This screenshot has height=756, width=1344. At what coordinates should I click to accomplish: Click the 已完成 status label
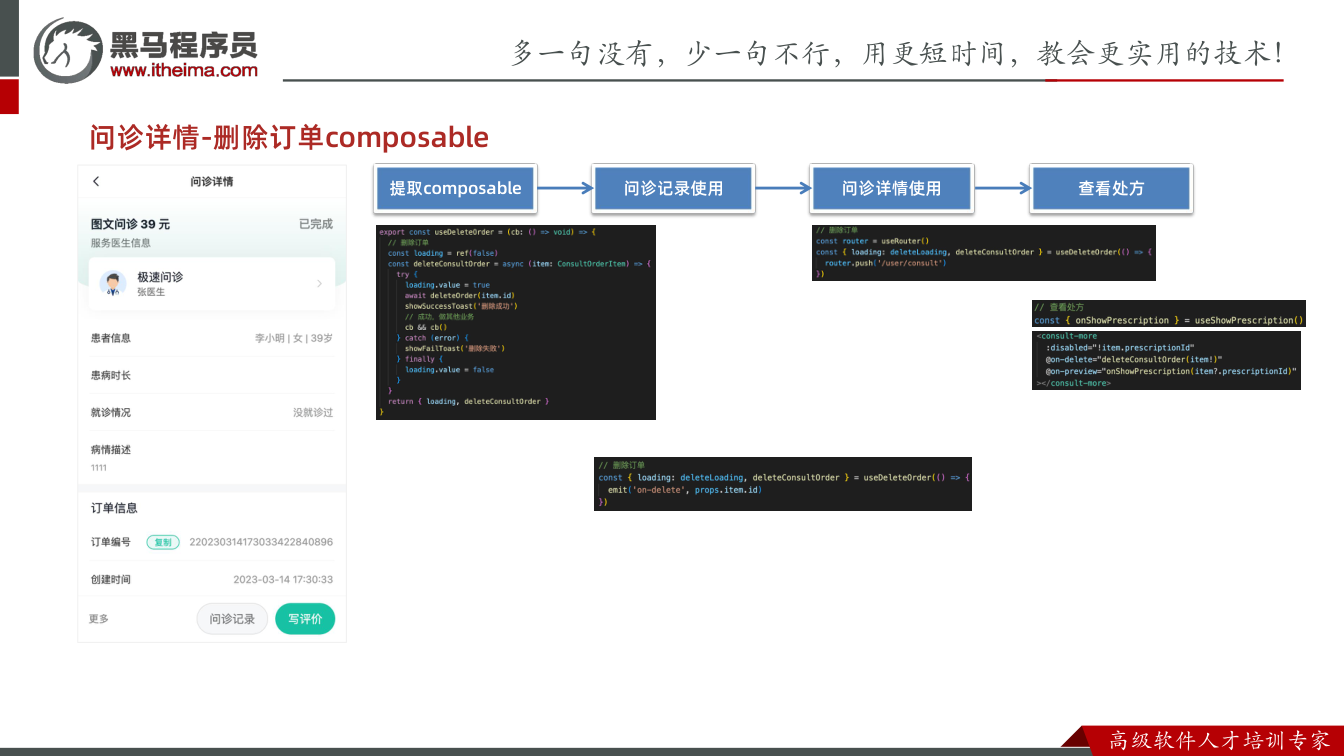316,224
